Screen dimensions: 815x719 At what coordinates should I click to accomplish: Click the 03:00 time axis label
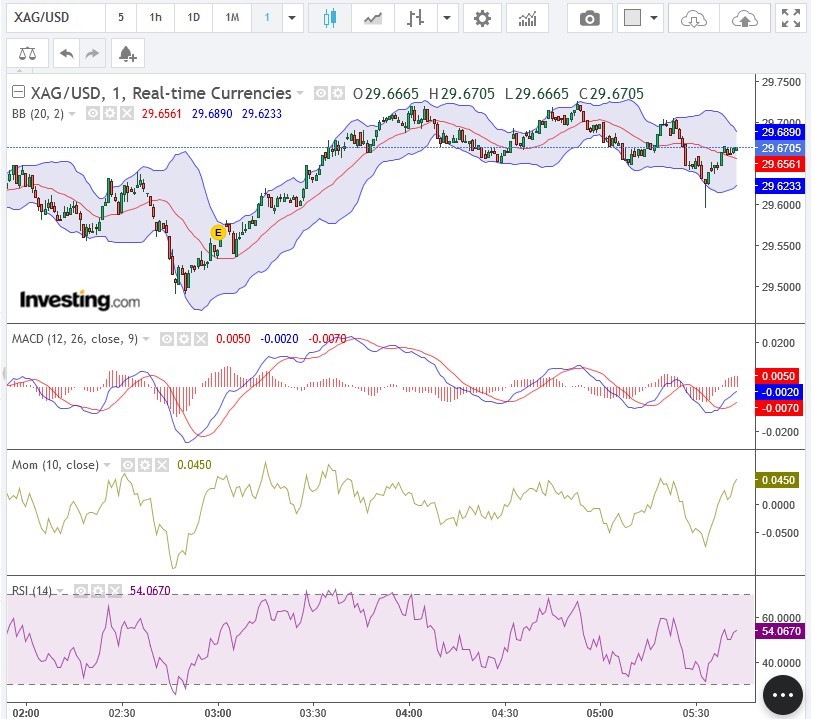(218, 712)
